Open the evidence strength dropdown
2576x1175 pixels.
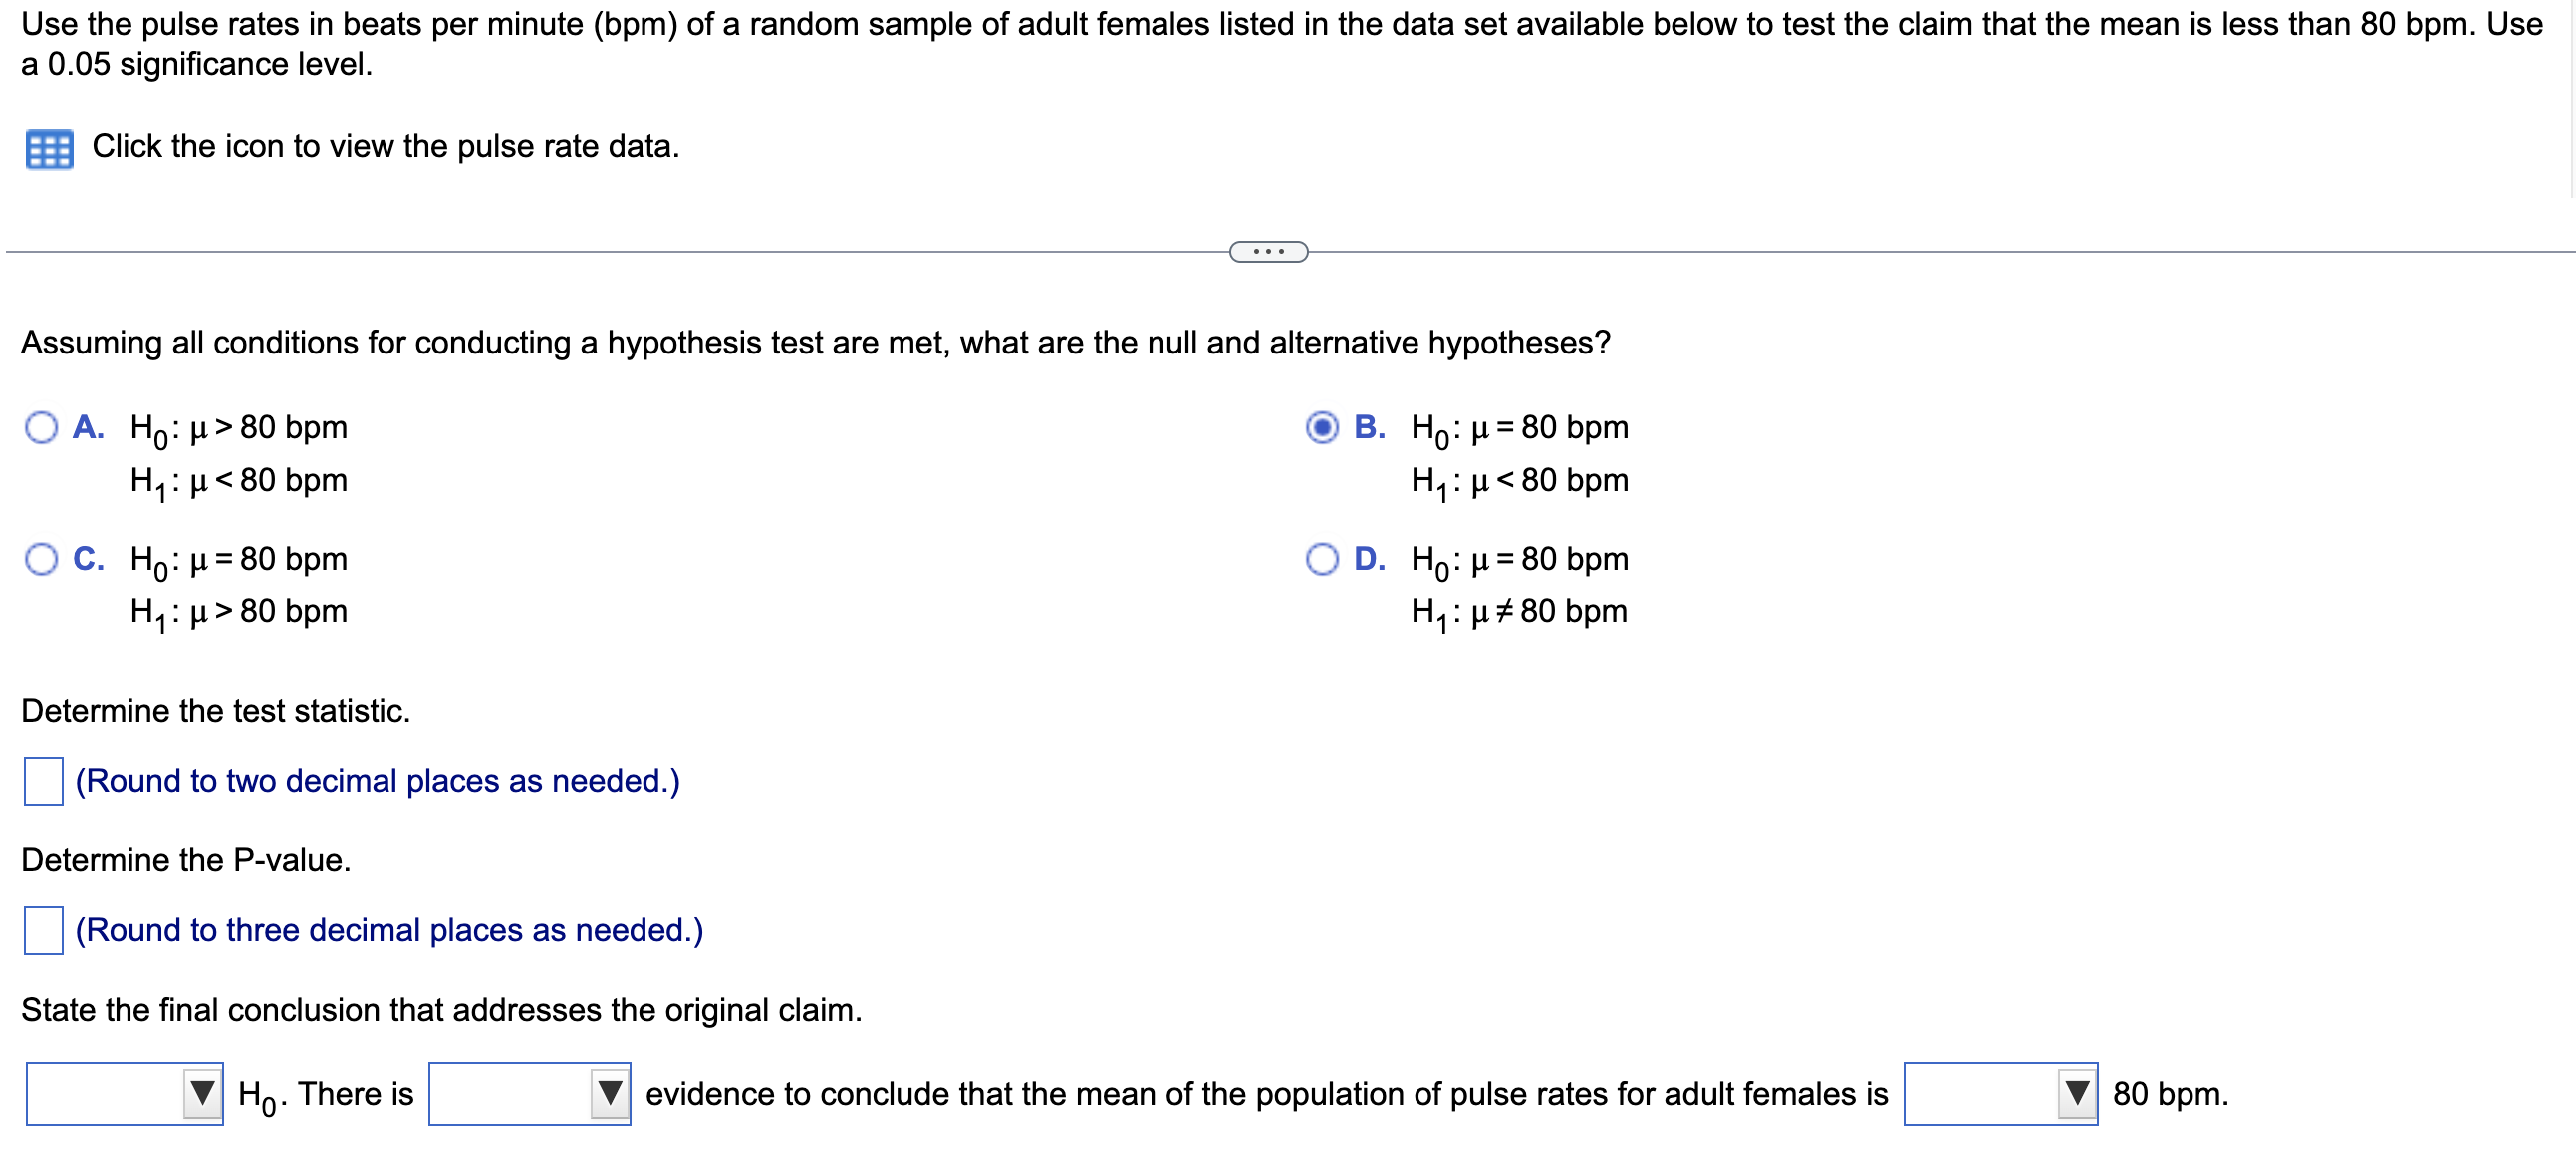coord(528,1094)
